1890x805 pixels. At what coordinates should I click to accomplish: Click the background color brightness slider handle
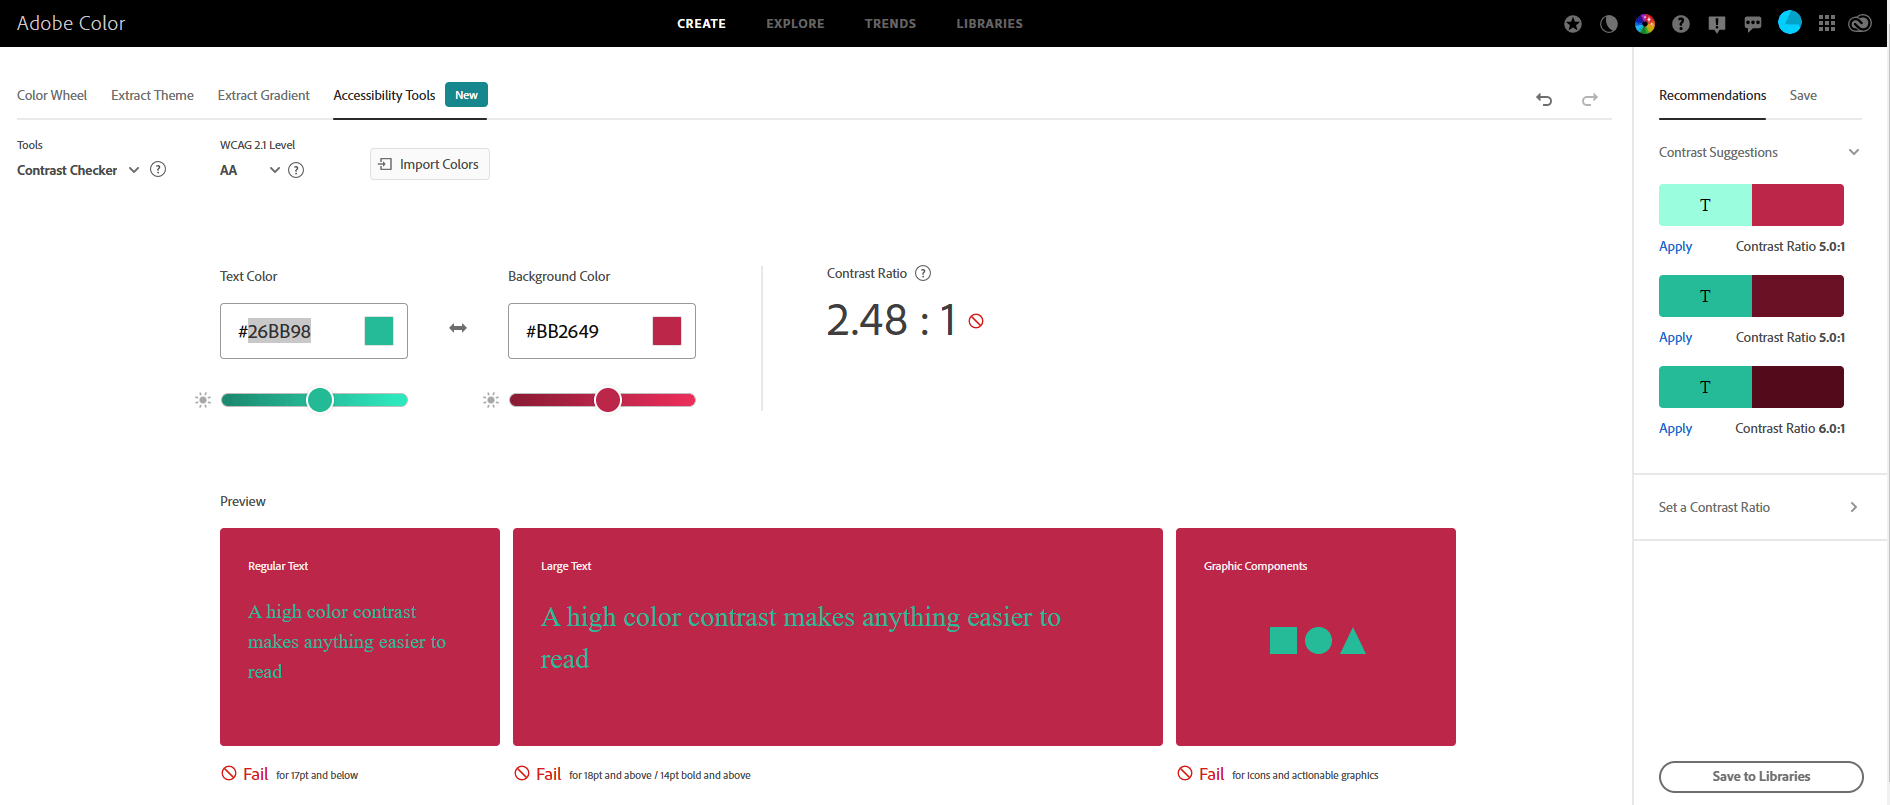pos(608,400)
